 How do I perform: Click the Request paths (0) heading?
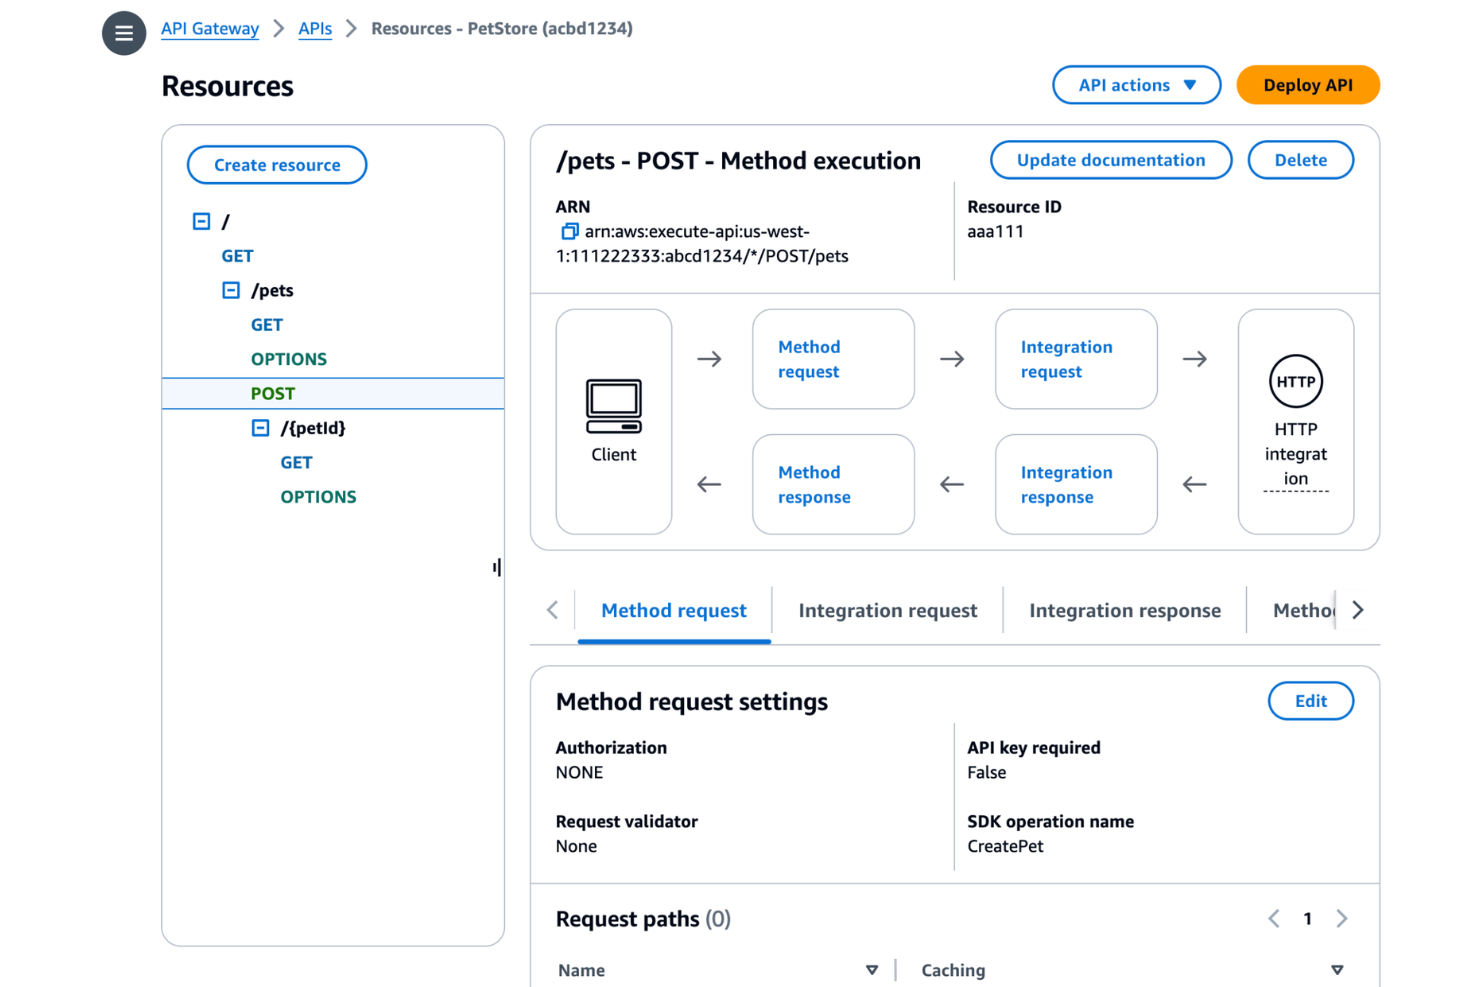click(643, 918)
